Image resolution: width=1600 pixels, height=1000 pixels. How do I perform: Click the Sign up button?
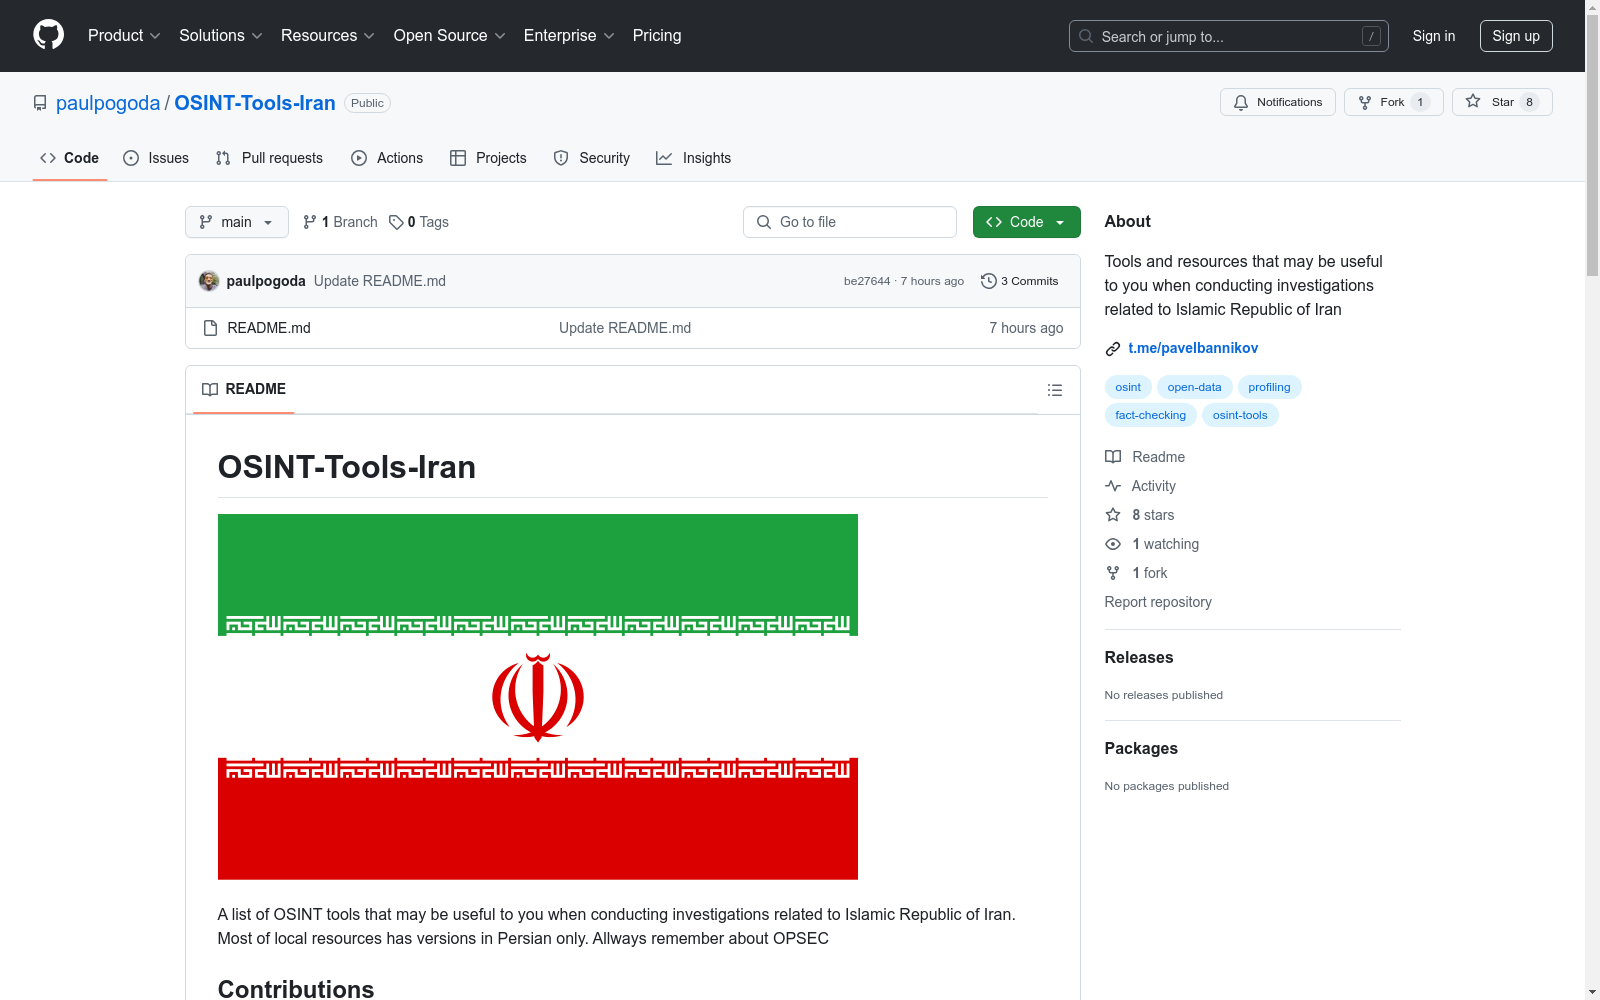1516,36
